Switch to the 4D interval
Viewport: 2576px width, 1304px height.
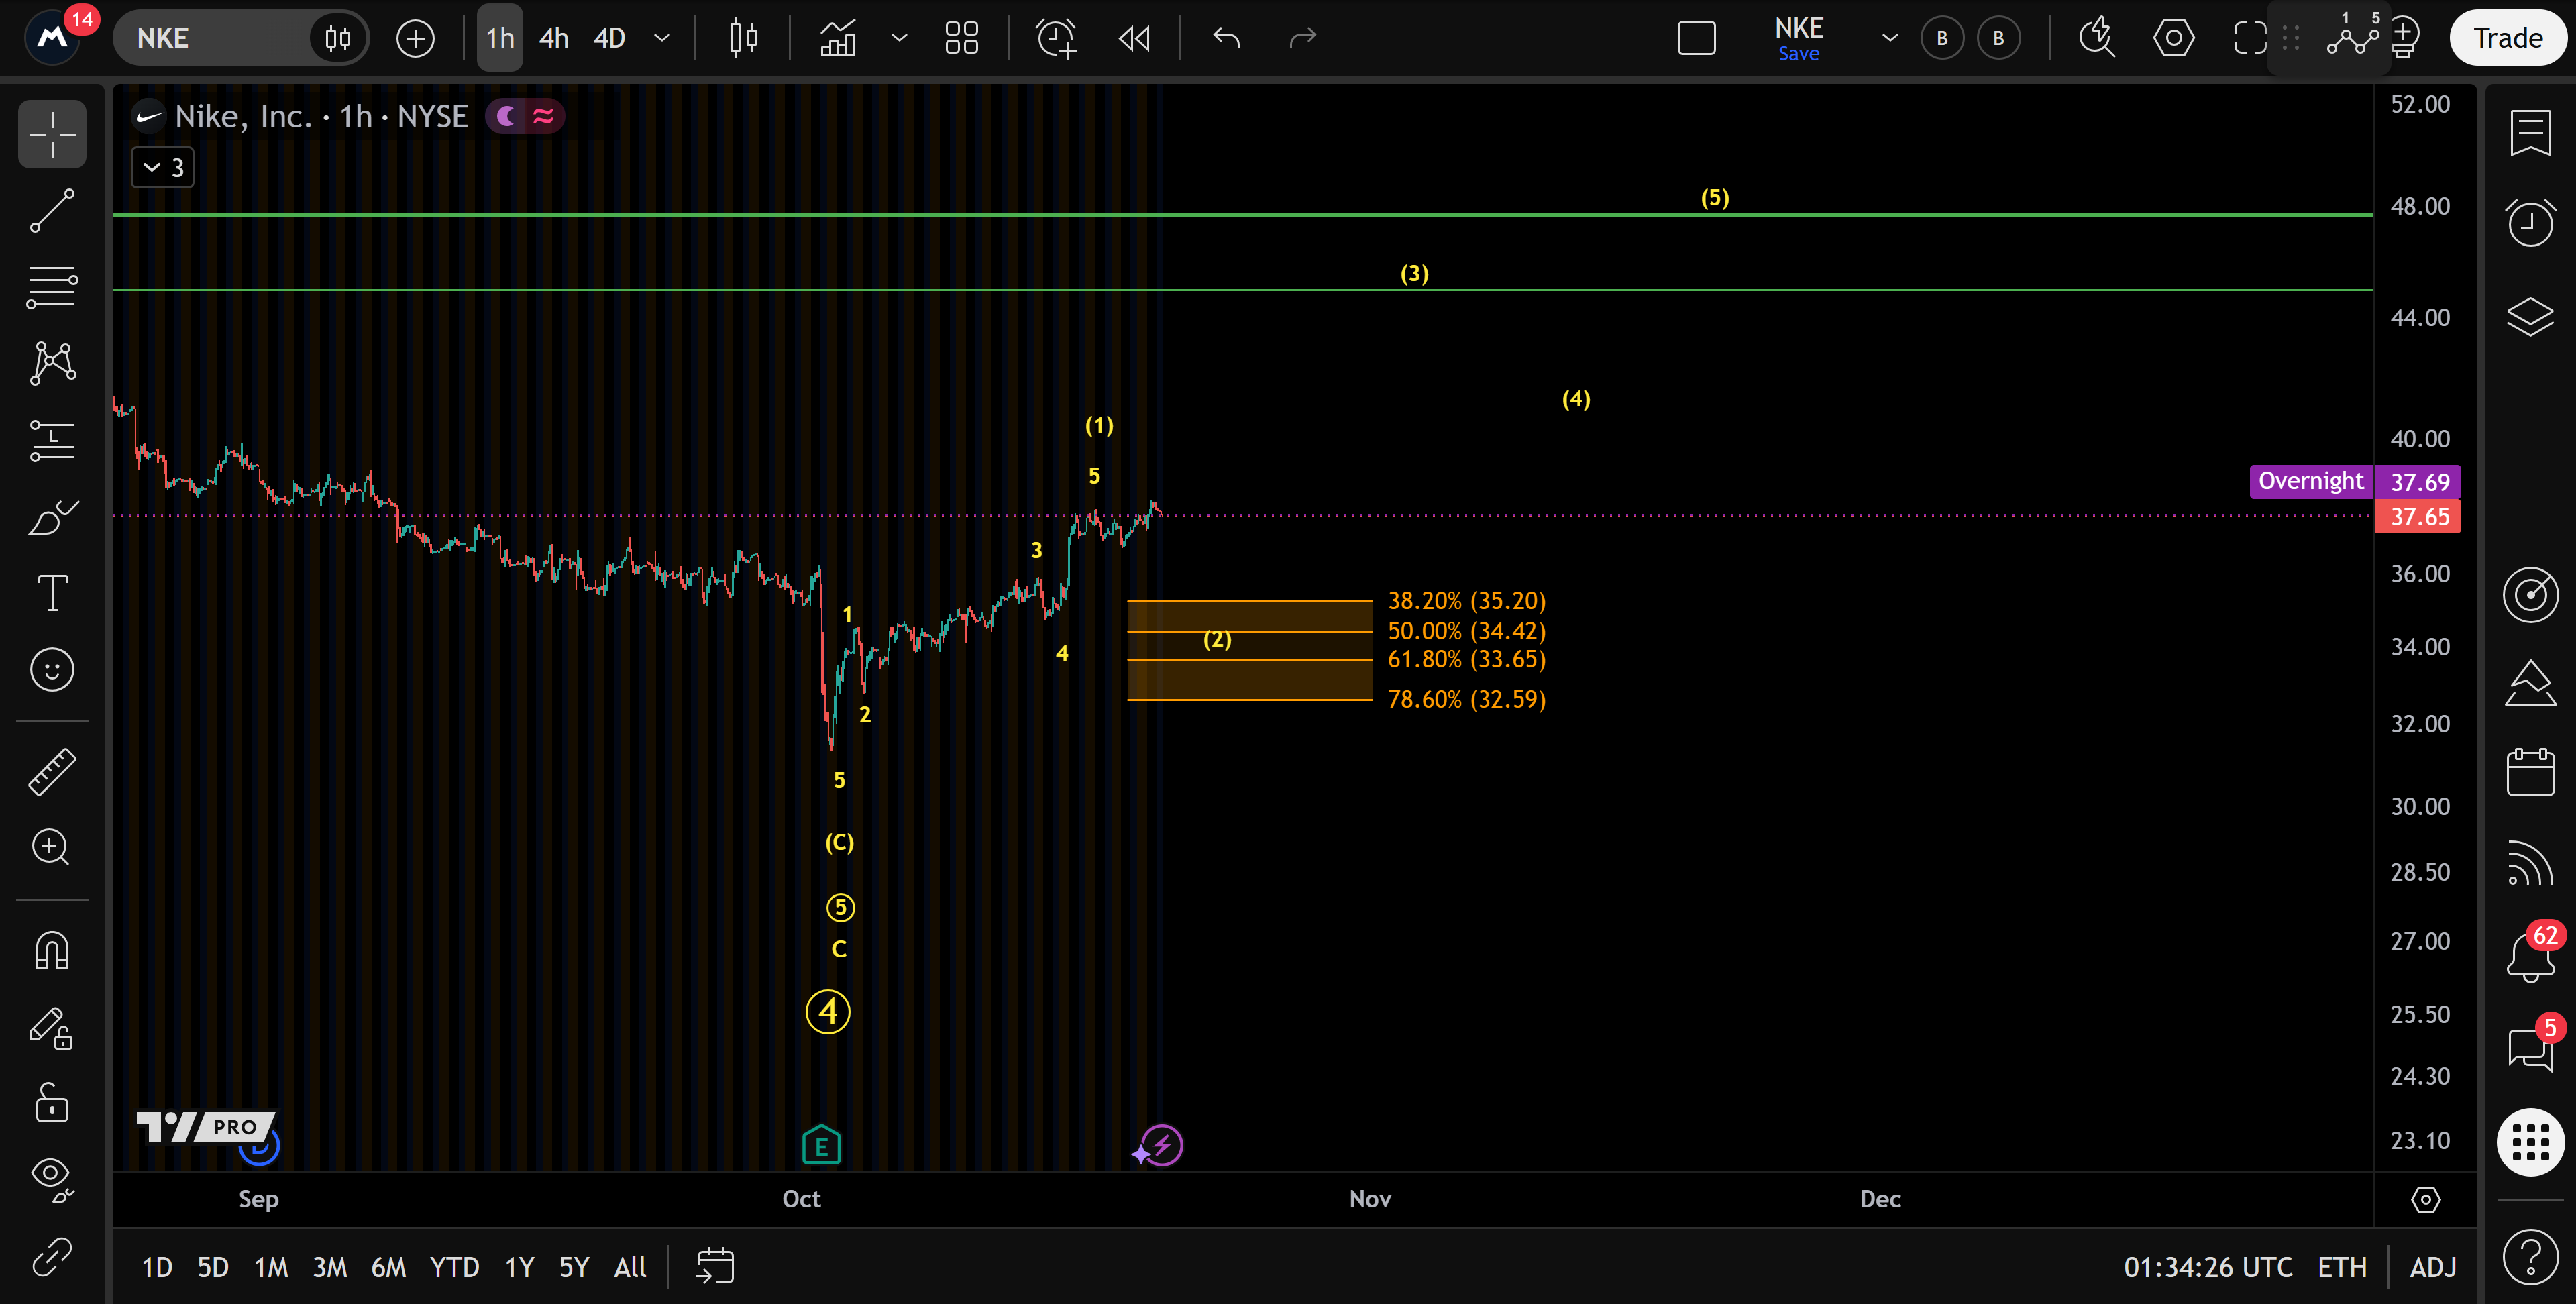click(x=610, y=38)
